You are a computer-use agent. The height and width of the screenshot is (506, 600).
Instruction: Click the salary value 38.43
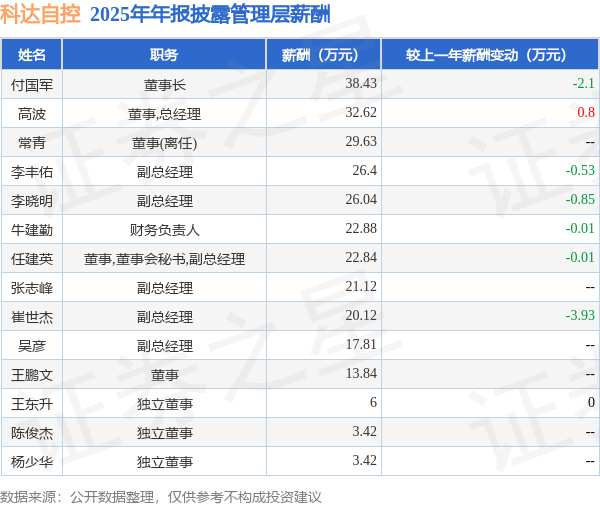(361, 83)
